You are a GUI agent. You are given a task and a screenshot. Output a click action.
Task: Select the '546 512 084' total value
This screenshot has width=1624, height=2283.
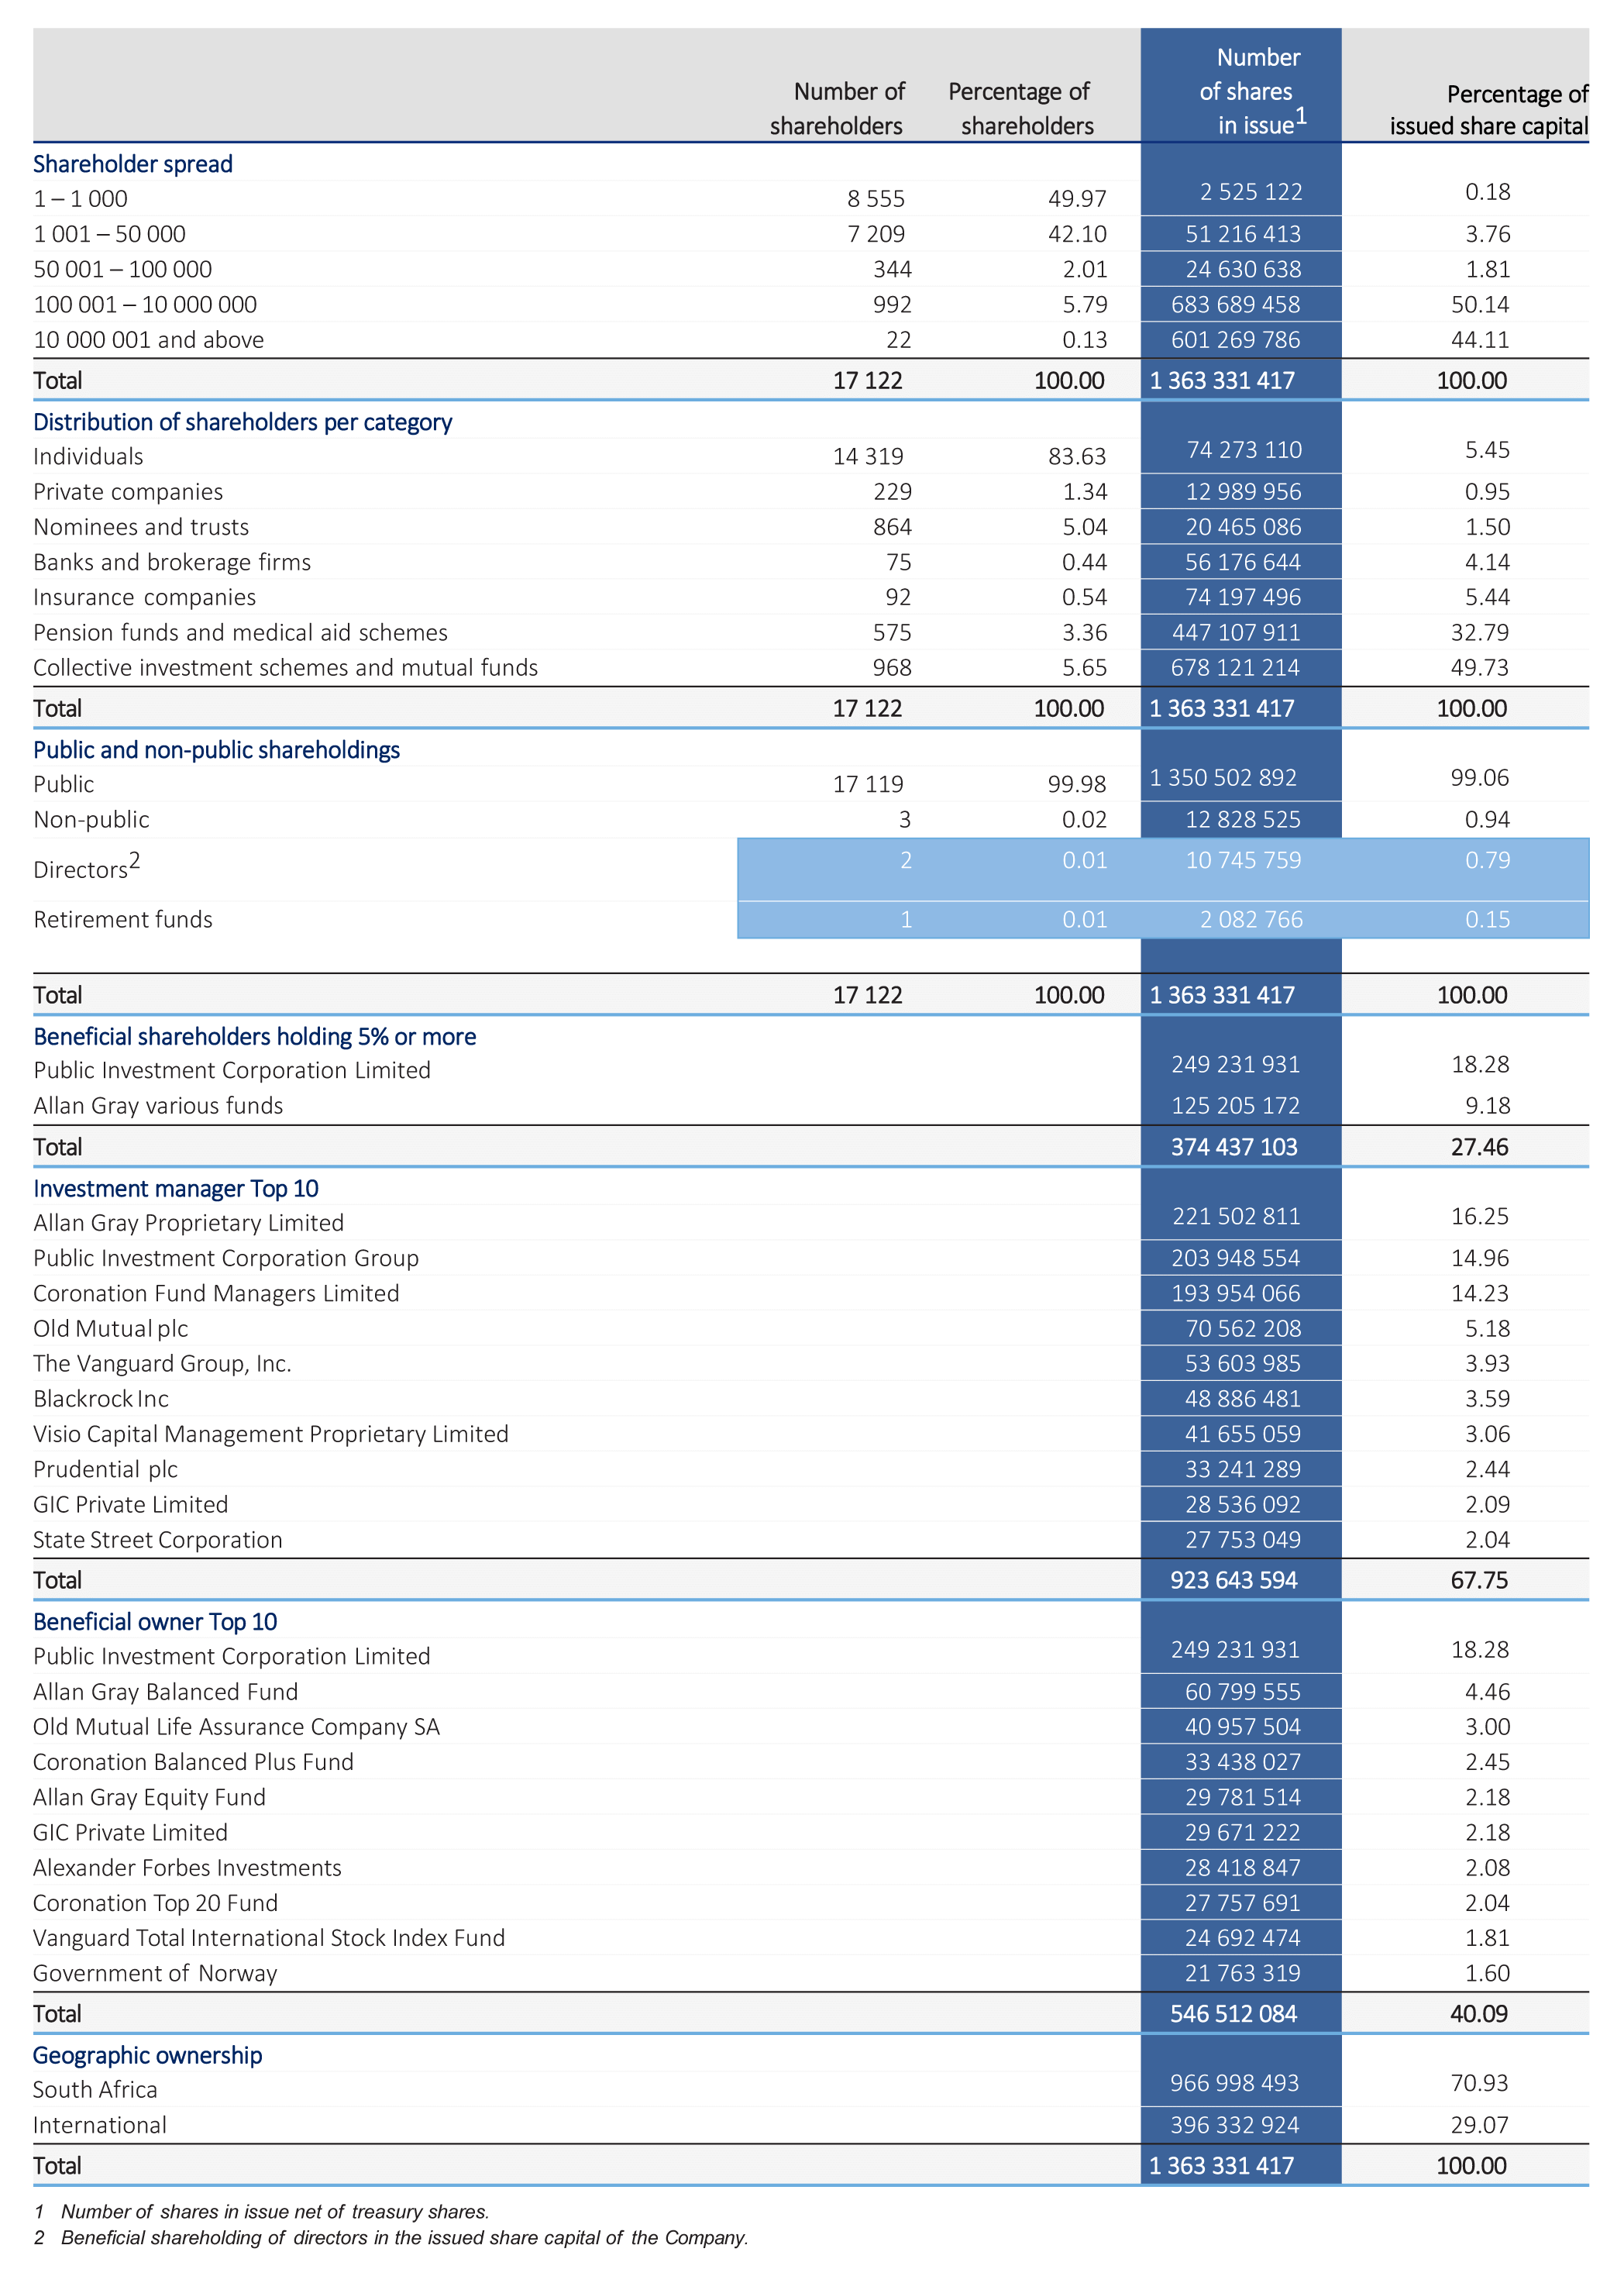pyautogui.click(x=1234, y=2014)
